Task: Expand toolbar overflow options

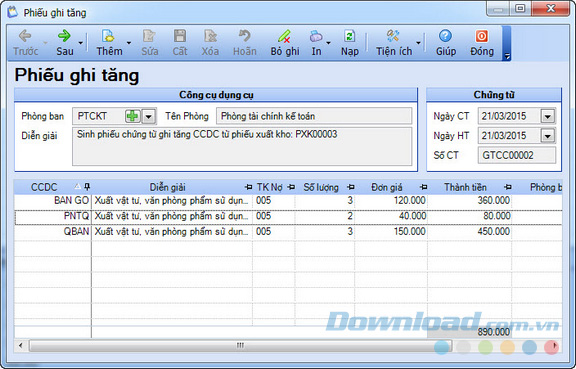Action: pyautogui.click(x=507, y=56)
